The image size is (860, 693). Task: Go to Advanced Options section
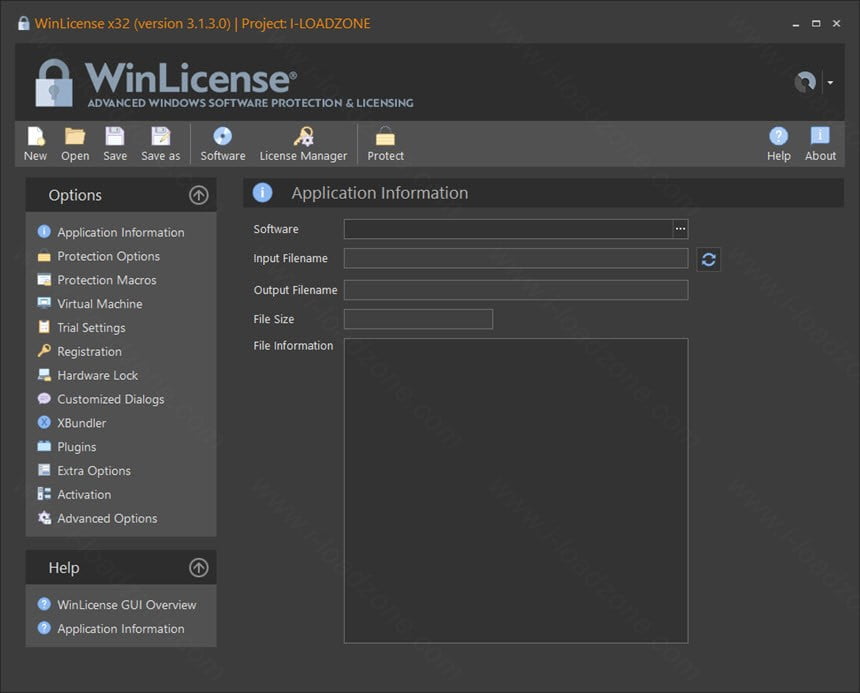click(107, 519)
